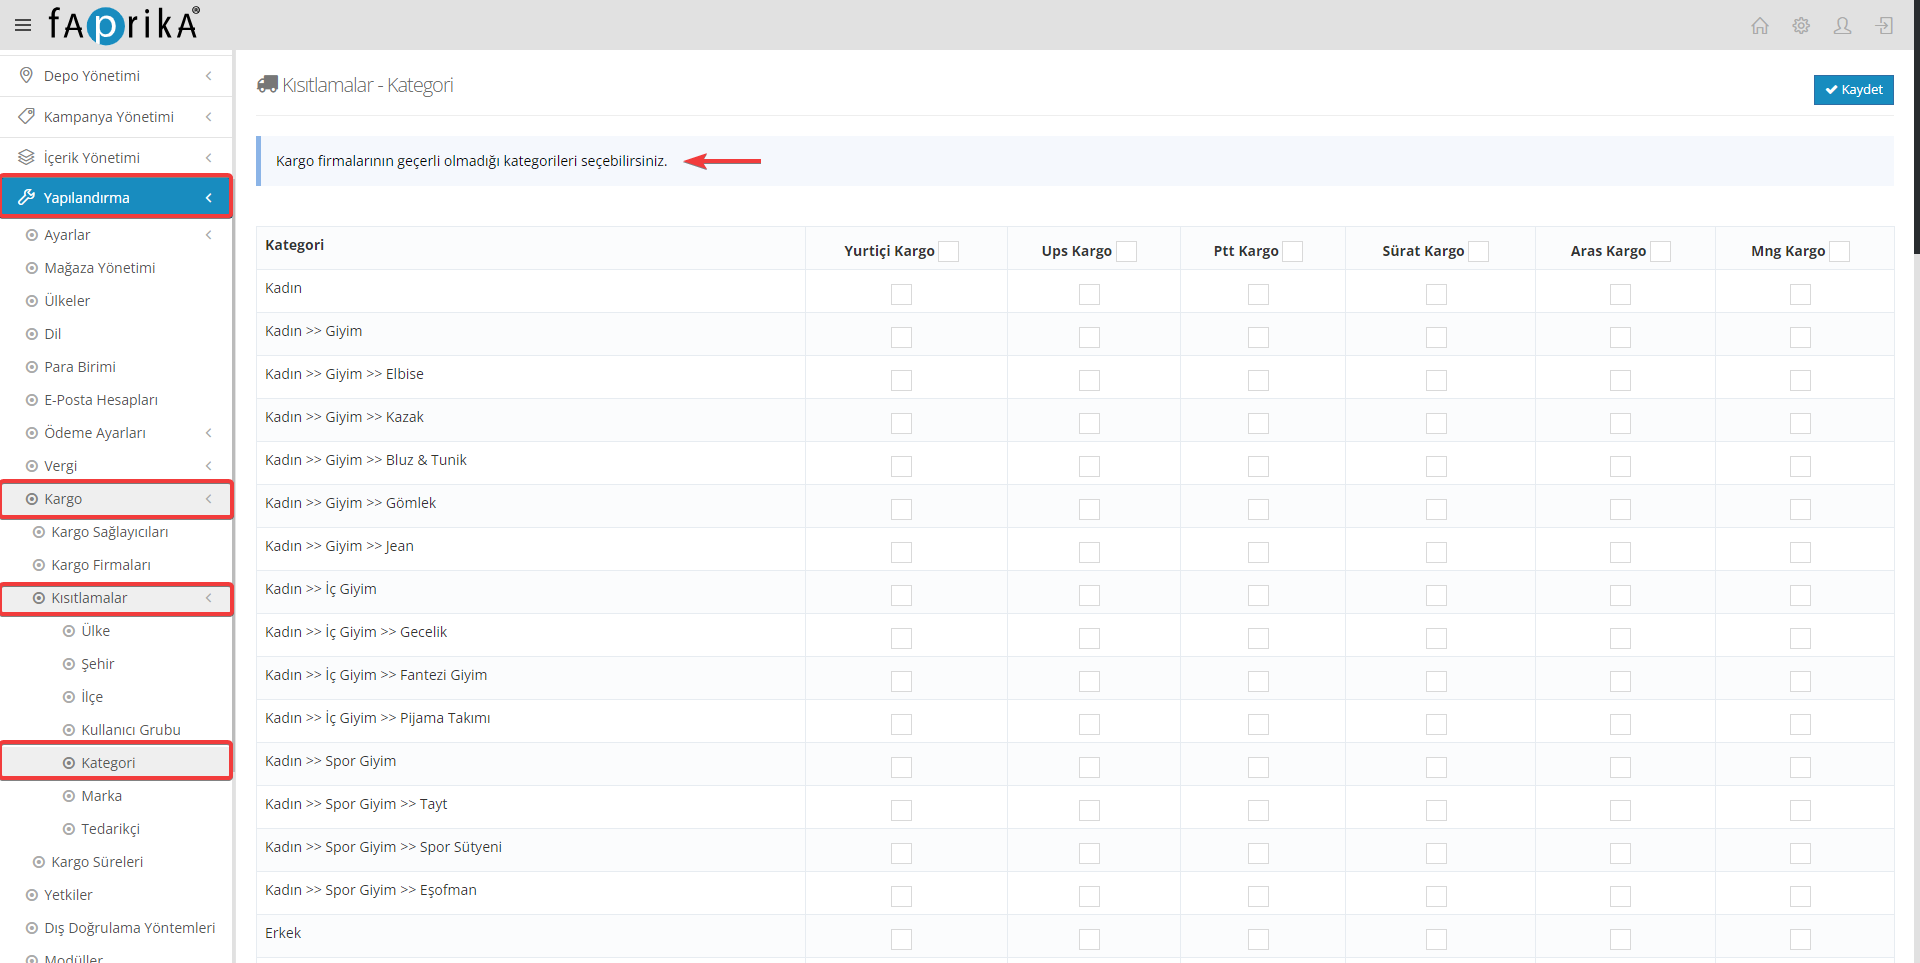Select all with Mng Kargo header checkbox
This screenshot has height=963, width=1920.
pyautogui.click(x=1839, y=252)
